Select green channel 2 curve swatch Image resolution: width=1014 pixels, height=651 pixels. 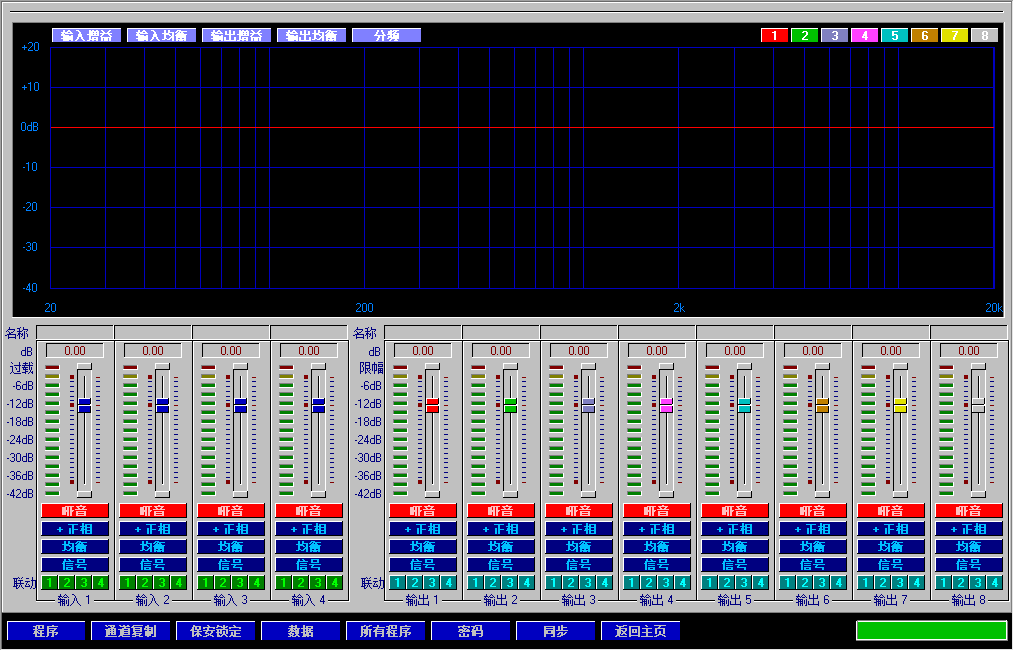click(x=804, y=36)
